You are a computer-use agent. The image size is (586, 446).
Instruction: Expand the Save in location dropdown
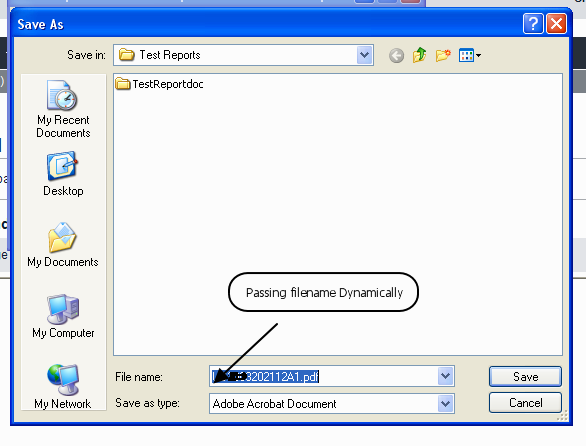point(364,55)
